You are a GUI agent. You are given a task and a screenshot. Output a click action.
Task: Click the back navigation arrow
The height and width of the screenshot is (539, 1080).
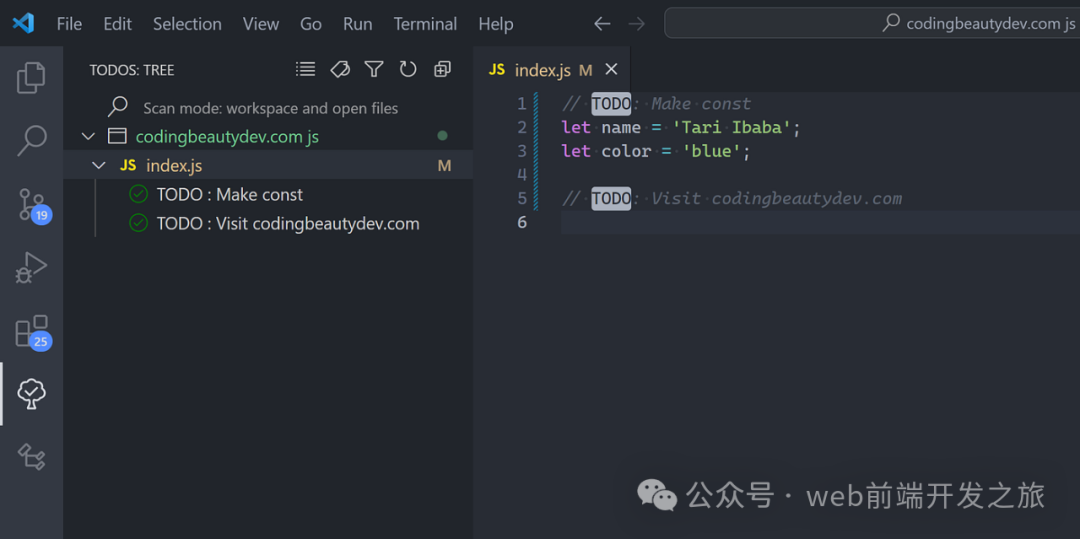pyautogui.click(x=602, y=24)
